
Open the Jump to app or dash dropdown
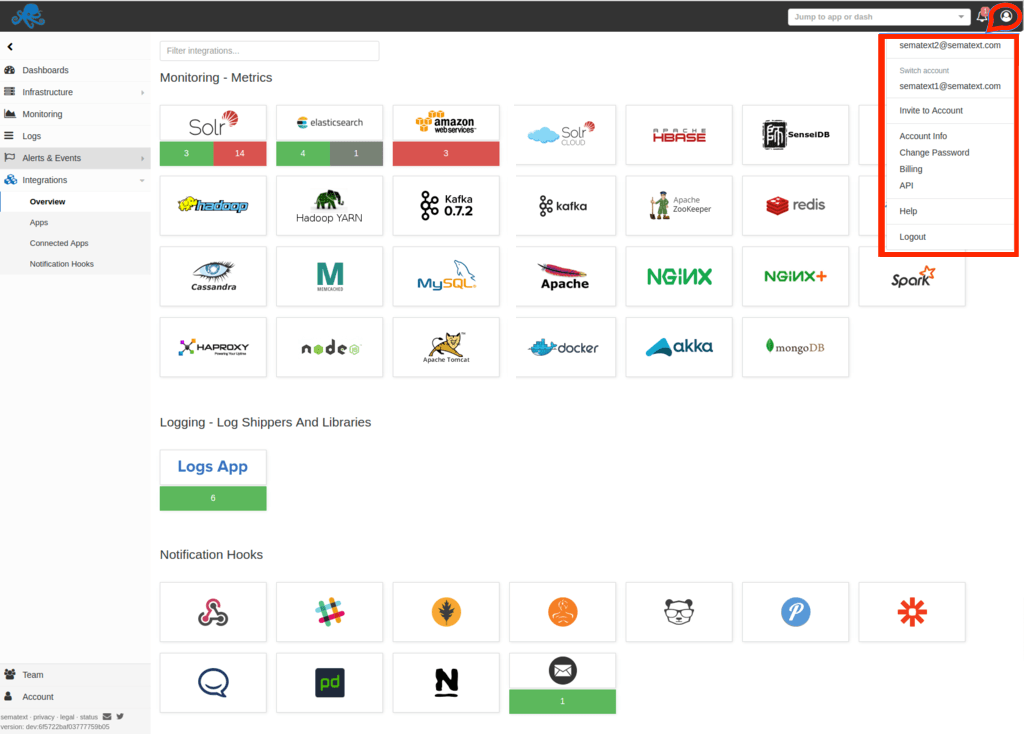tap(878, 17)
